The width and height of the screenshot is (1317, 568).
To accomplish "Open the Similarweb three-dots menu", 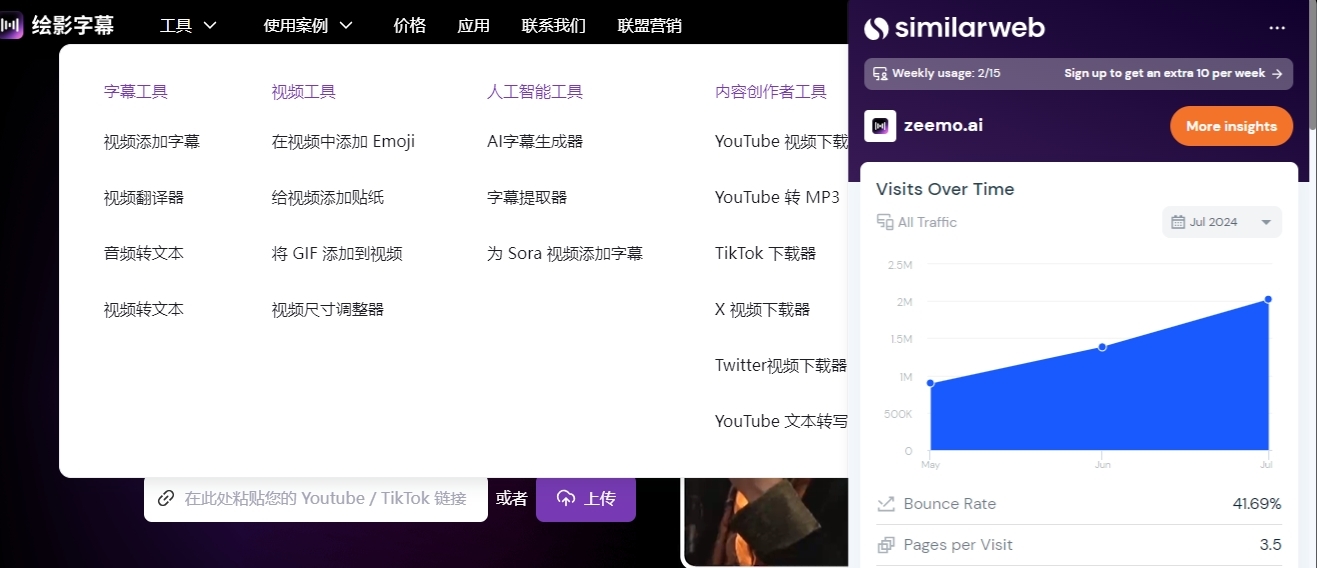I will [1277, 28].
